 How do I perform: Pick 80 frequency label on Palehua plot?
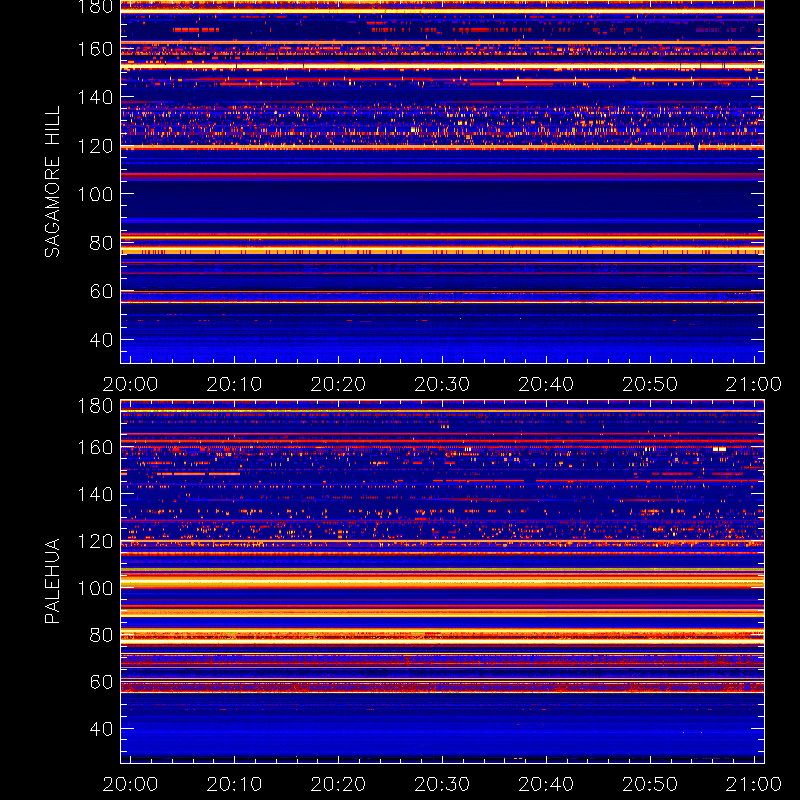pos(101,635)
